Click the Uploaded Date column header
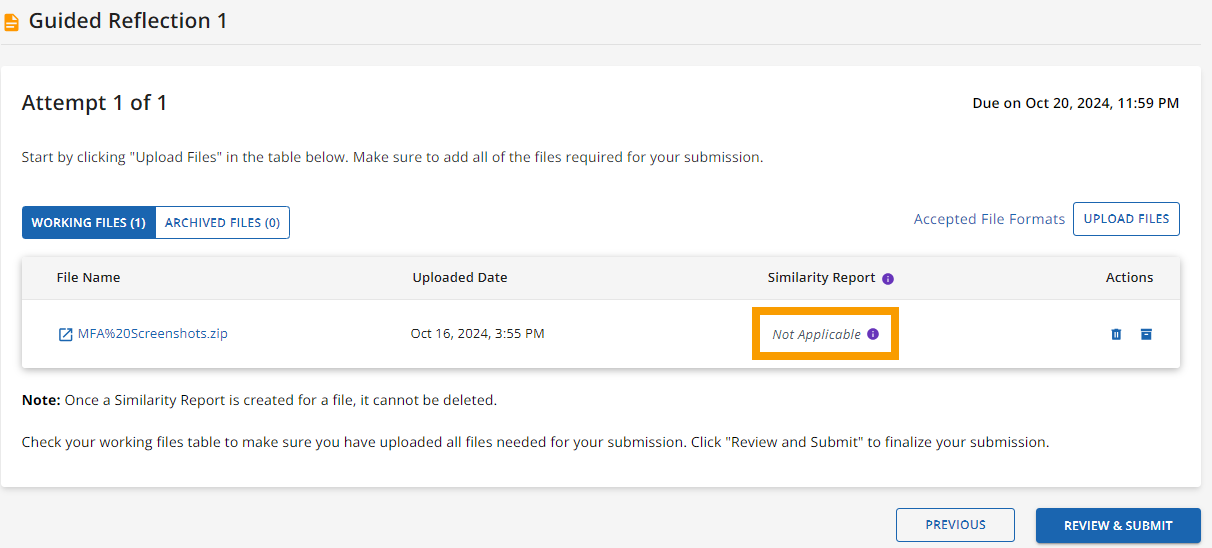Viewport: 1212px width, 548px height. point(460,278)
